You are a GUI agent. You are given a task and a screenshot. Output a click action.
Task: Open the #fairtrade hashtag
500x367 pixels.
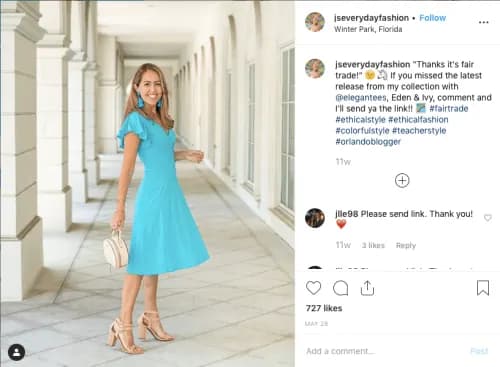click(x=449, y=108)
